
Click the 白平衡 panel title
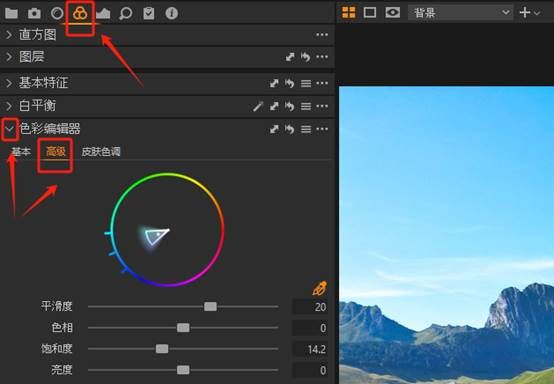[37, 106]
